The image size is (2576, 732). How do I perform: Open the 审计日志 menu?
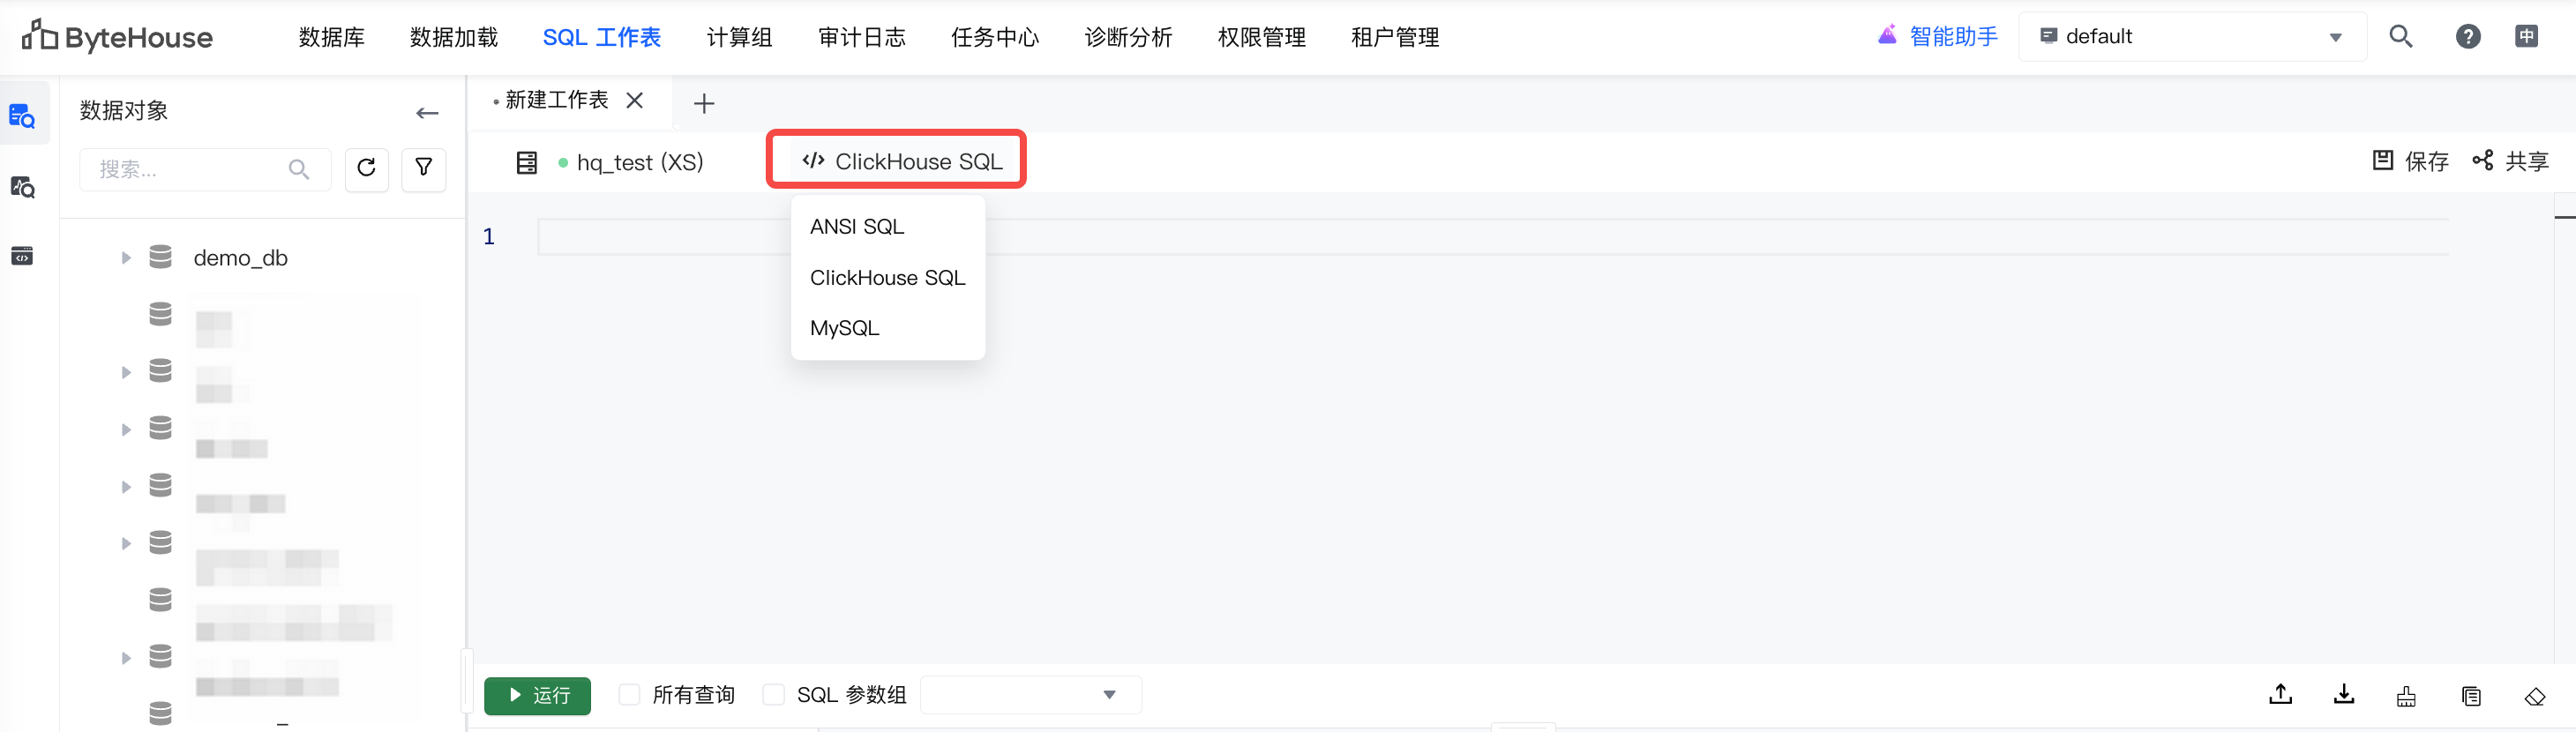coord(862,37)
